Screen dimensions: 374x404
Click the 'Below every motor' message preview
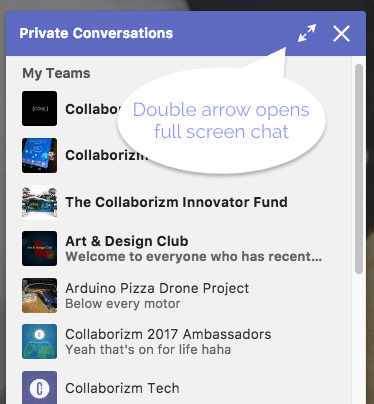point(123,304)
